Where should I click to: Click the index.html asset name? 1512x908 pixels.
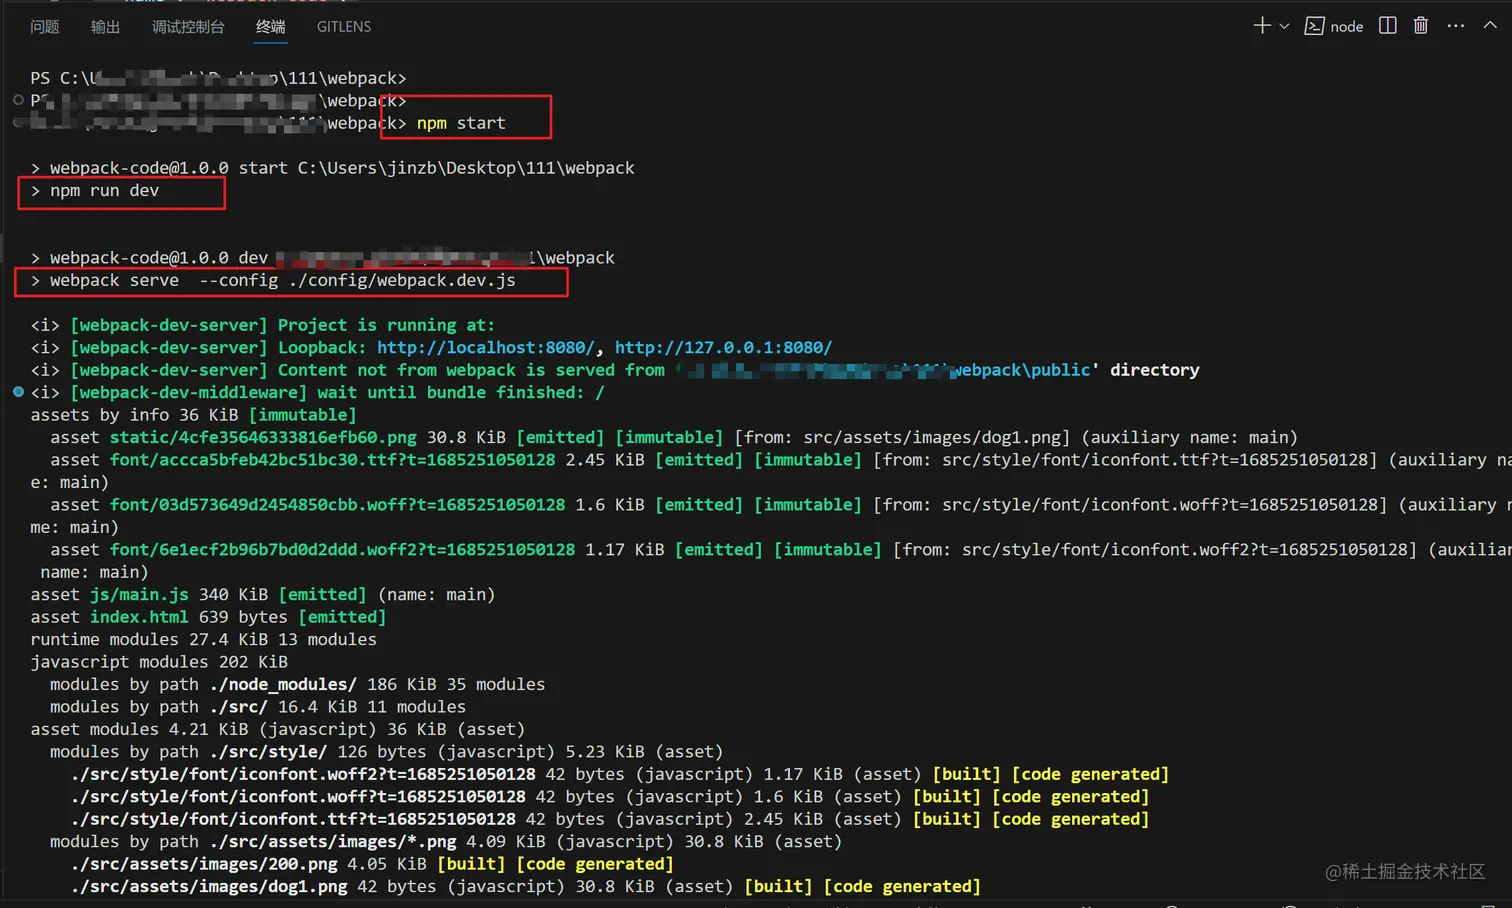coord(139,617)
